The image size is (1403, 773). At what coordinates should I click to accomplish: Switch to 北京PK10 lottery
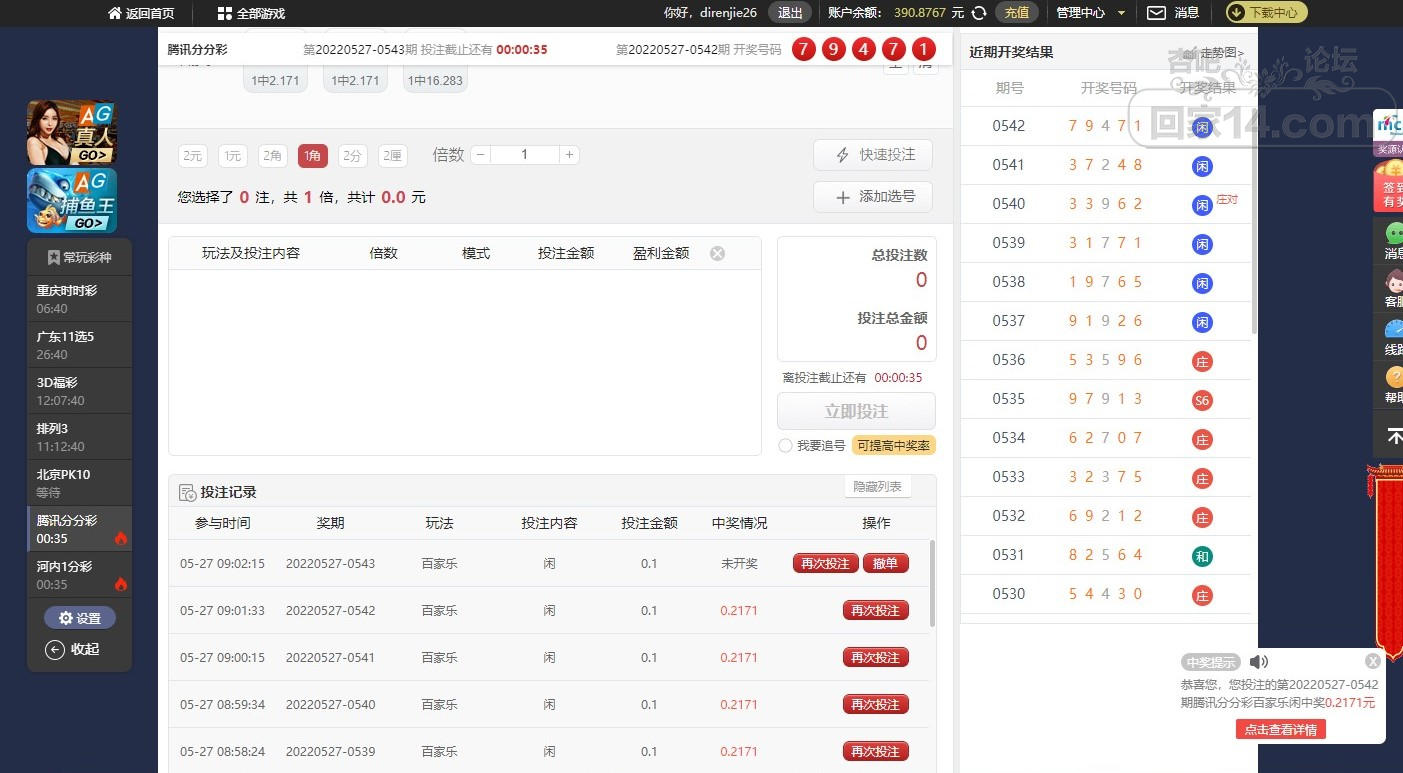pos(80,482)
